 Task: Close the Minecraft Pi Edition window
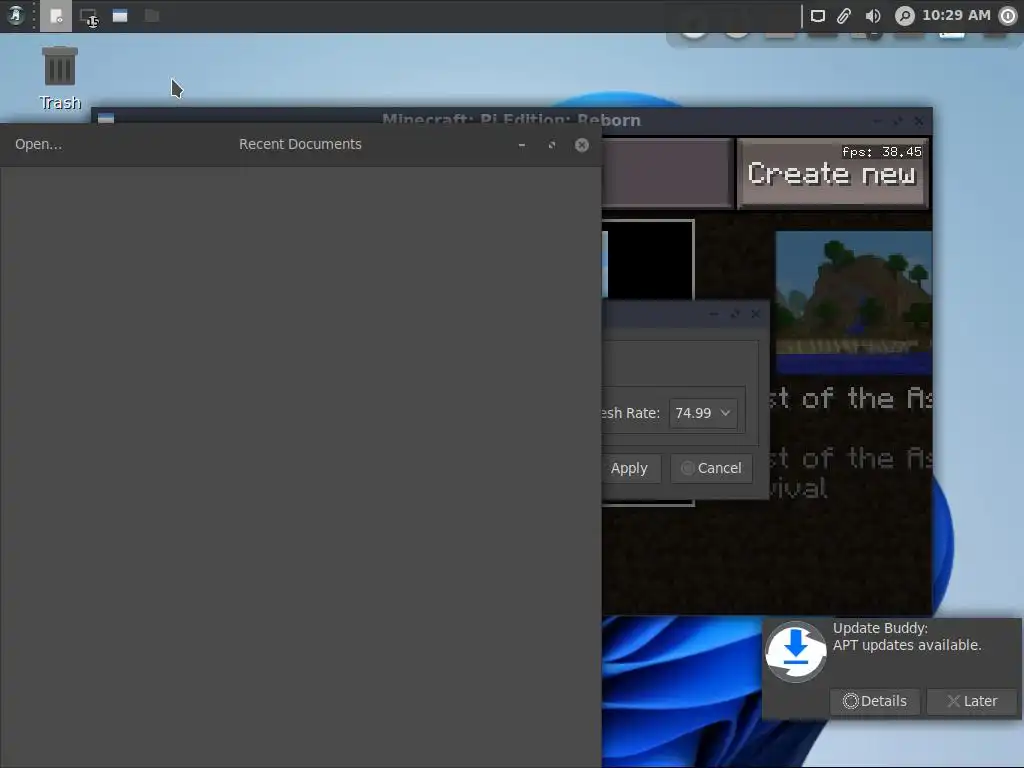point(919,121)
